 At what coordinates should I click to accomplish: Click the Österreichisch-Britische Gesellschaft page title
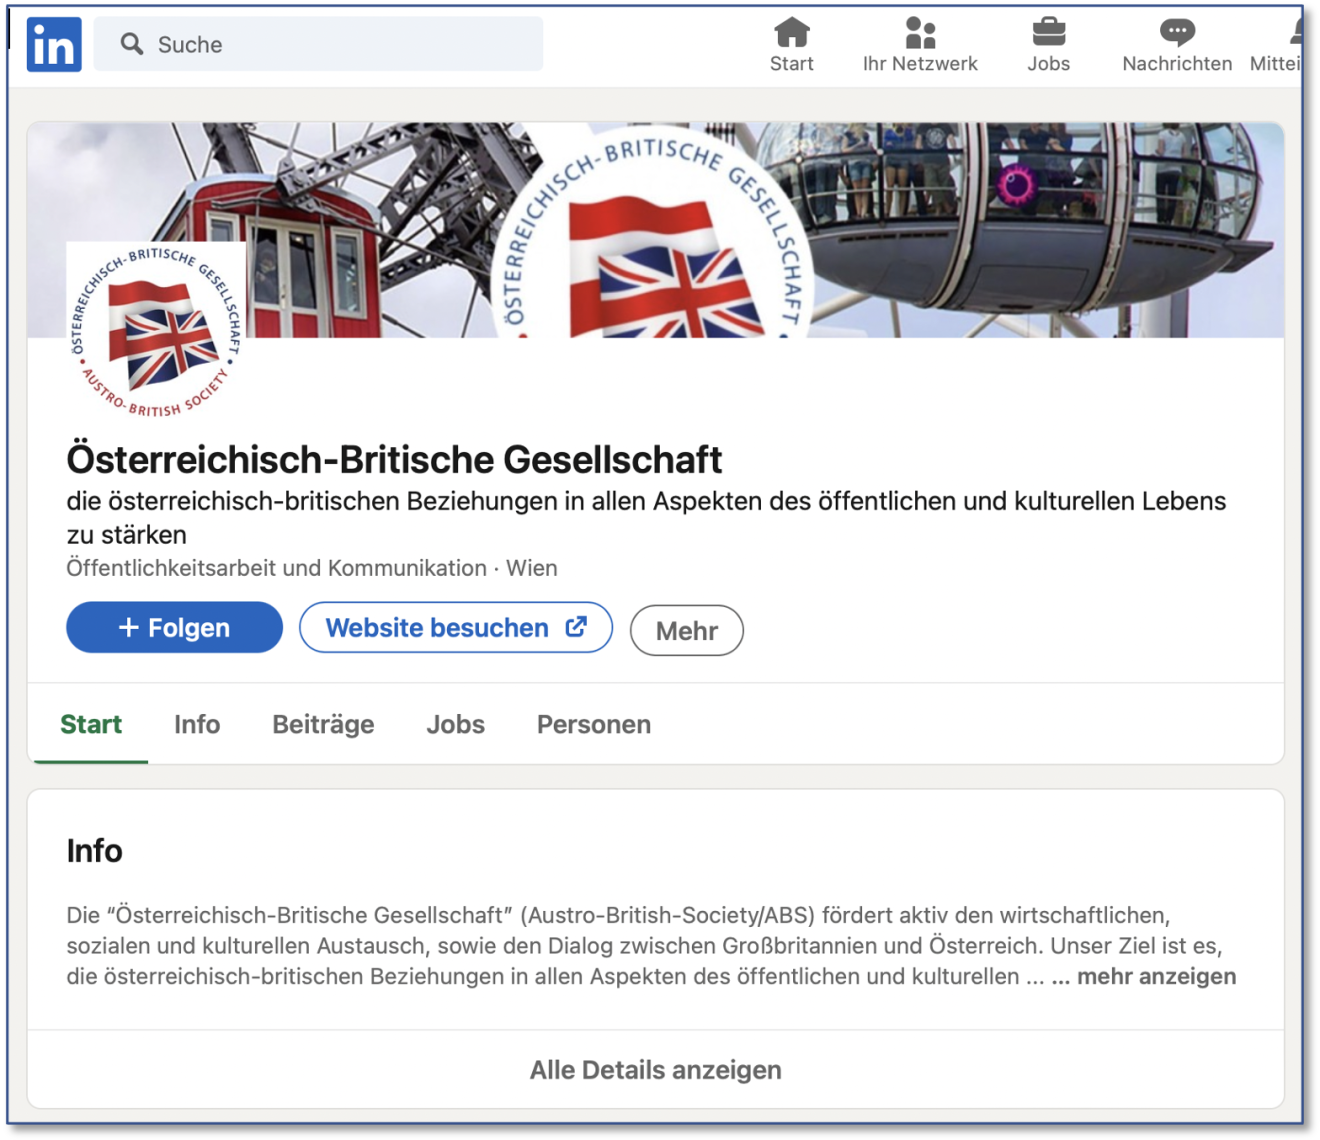394,460
